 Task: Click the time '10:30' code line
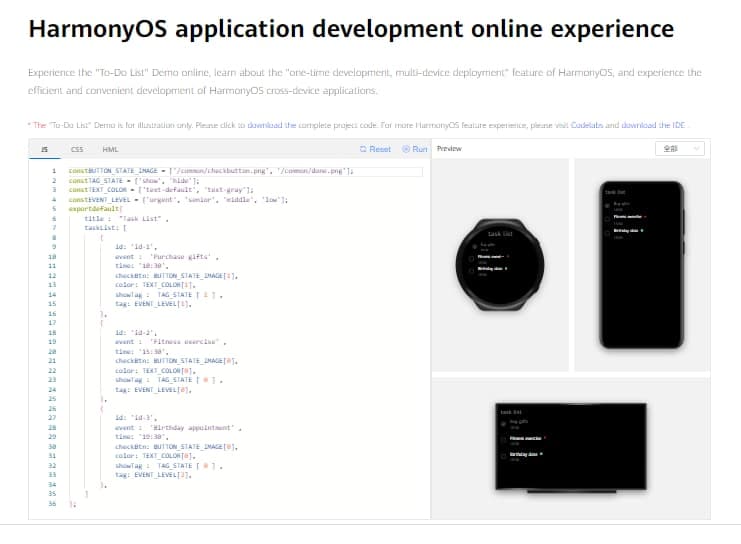click(x=142, y=266)
